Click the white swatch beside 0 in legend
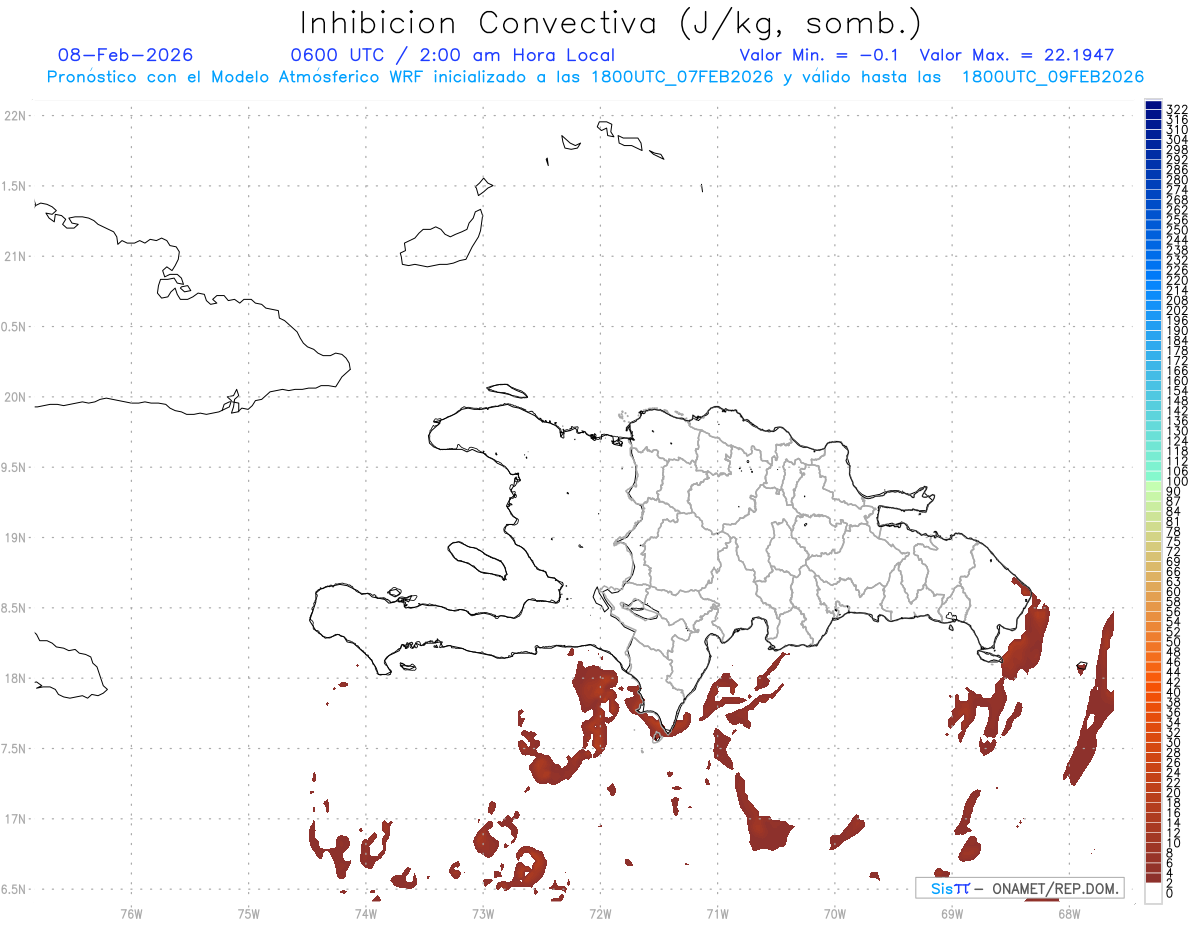Screen dimensions: 1200x927 (1153, 893)
